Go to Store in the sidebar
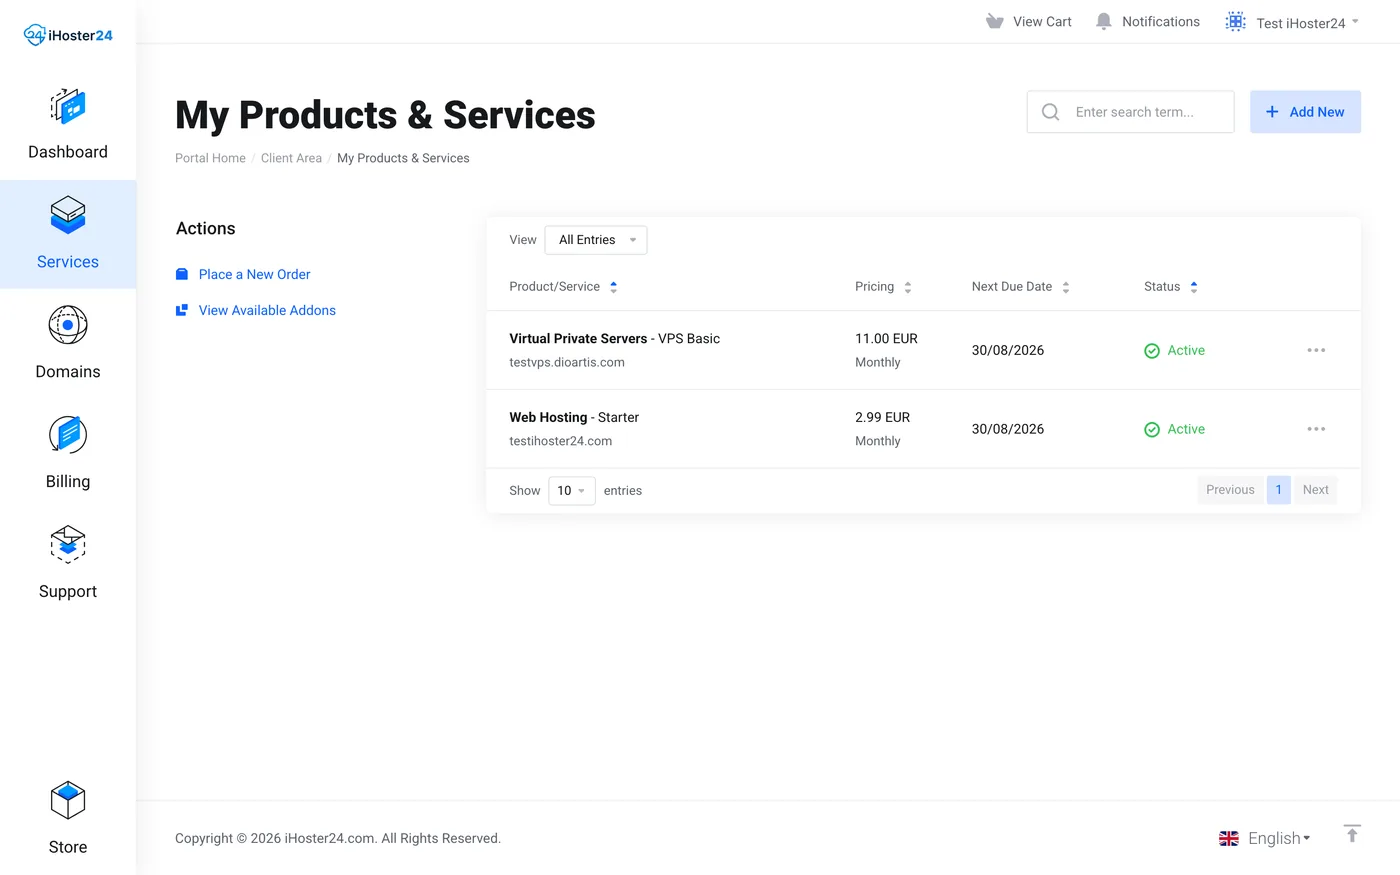The height and width of the screenshot is (875, 1400). coord(68,847)
